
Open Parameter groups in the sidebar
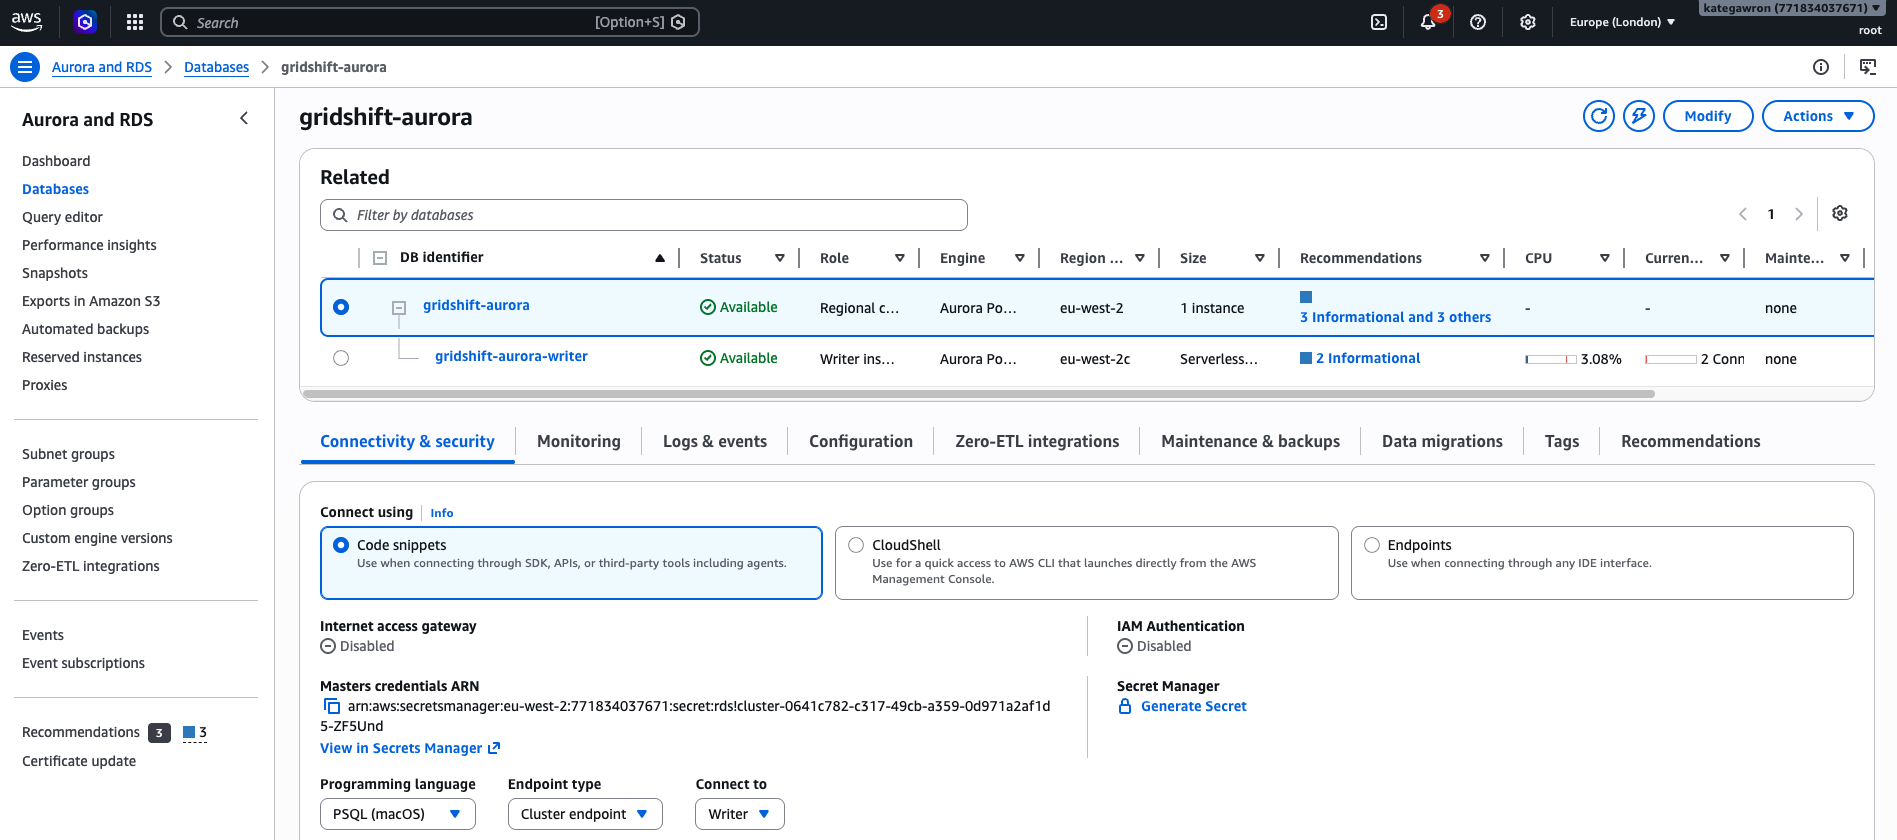(79, 482)
